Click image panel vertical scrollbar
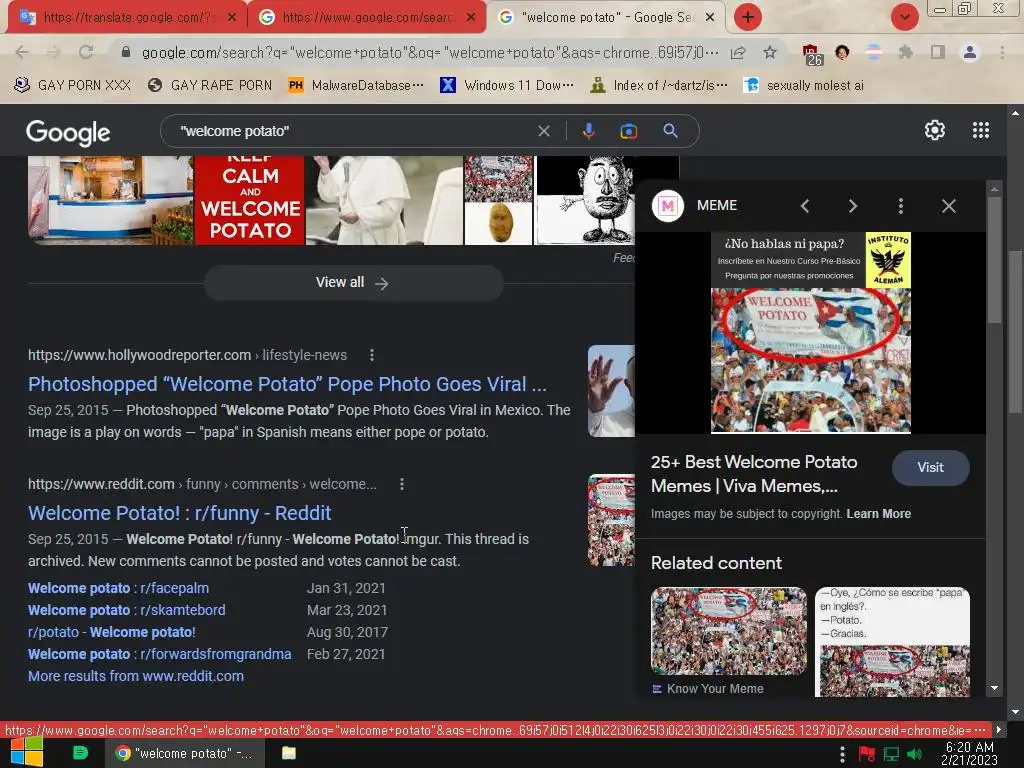 994,260
